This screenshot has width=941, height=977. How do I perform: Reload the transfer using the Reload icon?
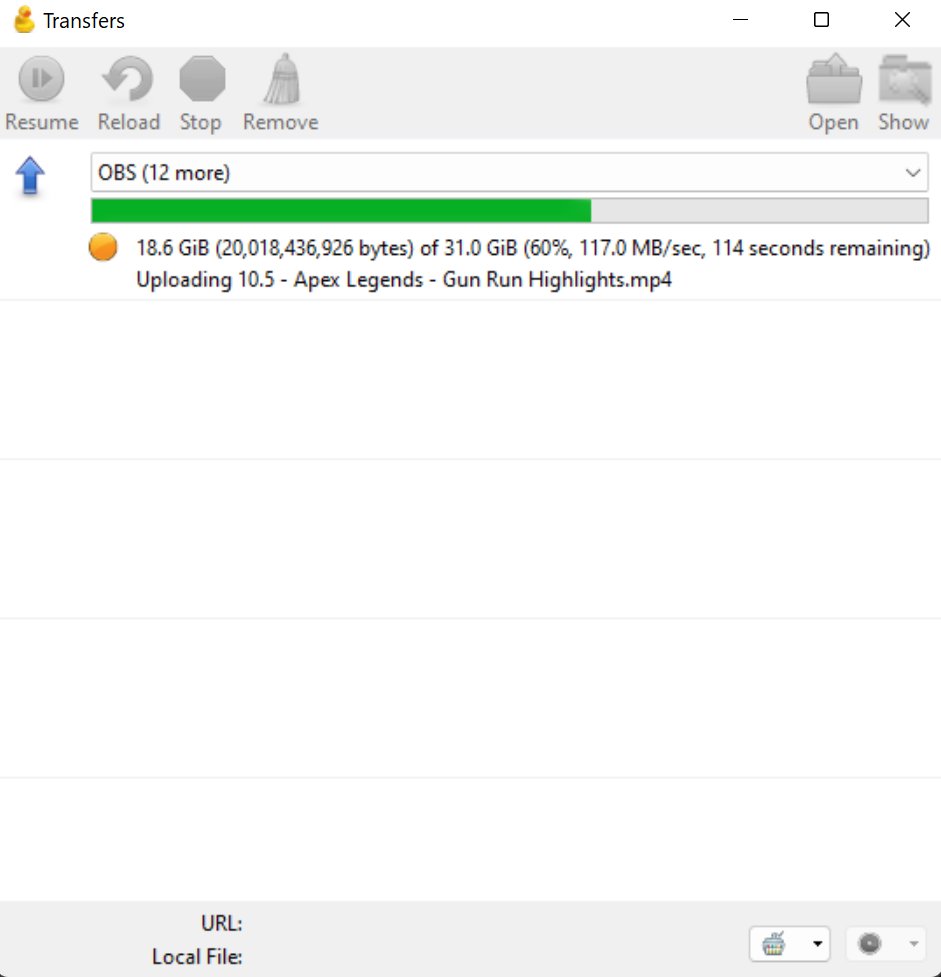tap(128, 79)
